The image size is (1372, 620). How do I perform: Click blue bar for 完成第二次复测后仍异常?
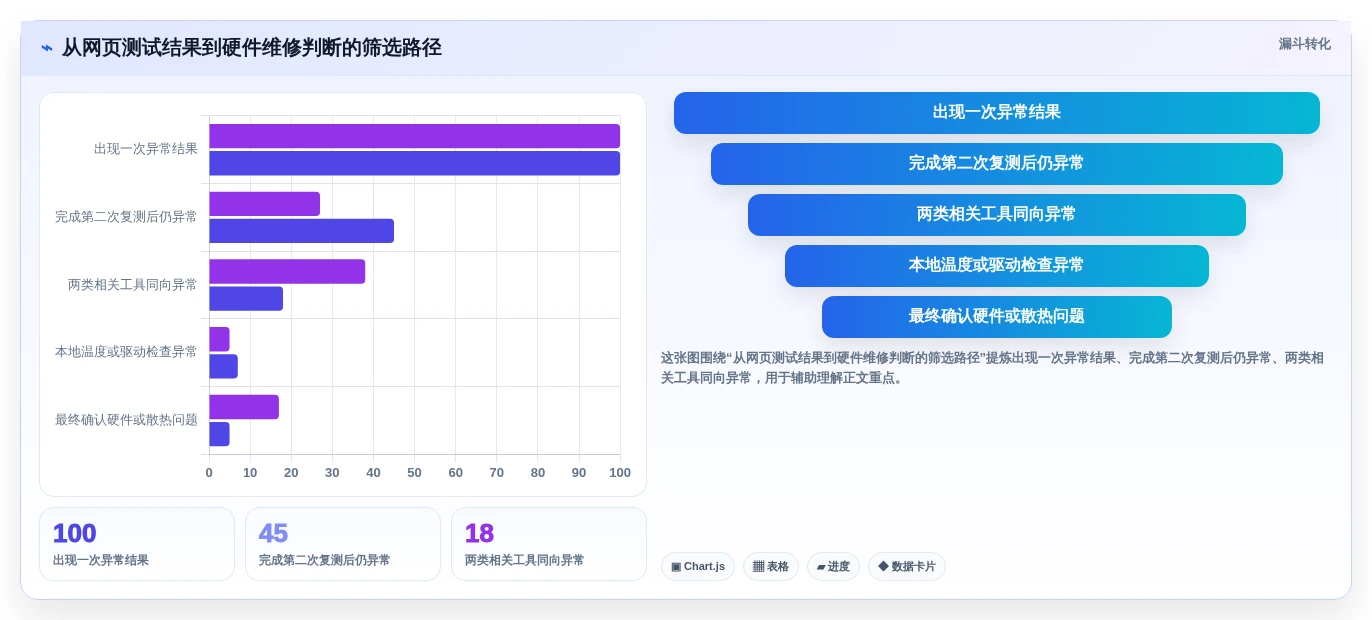click(x=301, y=231)
